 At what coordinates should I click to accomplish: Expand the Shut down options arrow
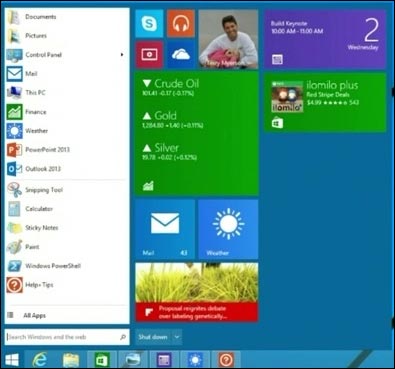[x=177, y=337]
